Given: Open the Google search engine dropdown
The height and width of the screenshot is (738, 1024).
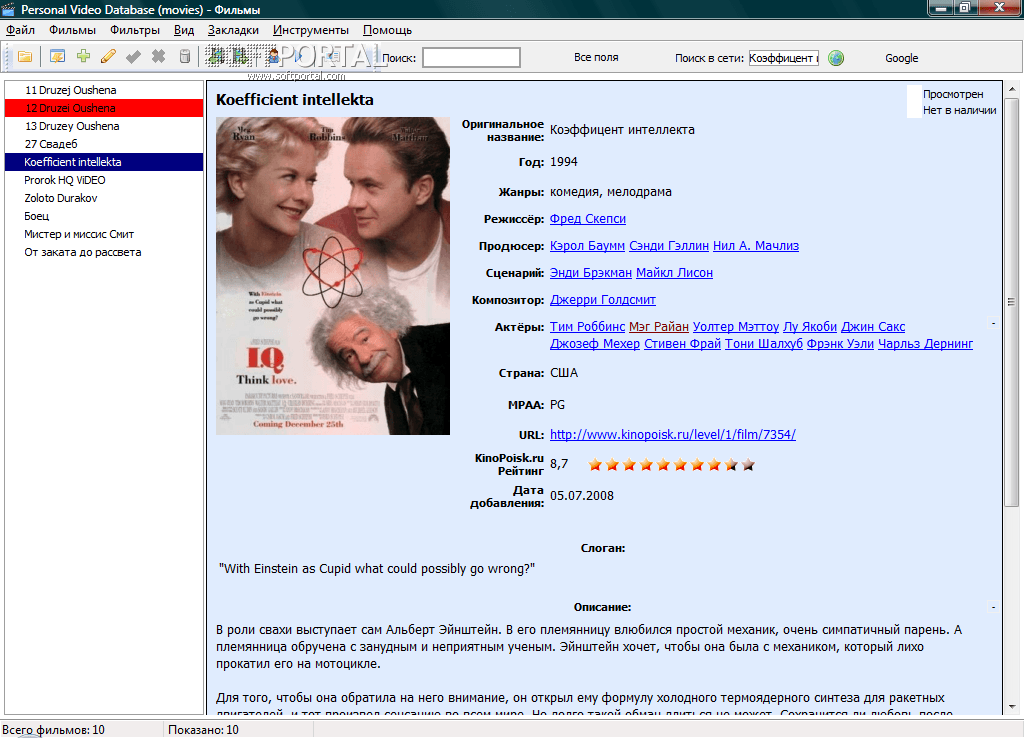Looking at the screenshot, I should [x=901, y=58].
